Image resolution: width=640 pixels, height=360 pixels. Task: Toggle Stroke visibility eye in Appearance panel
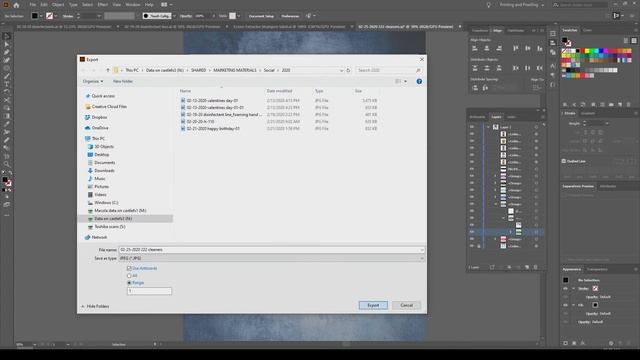tap(565, 289)
